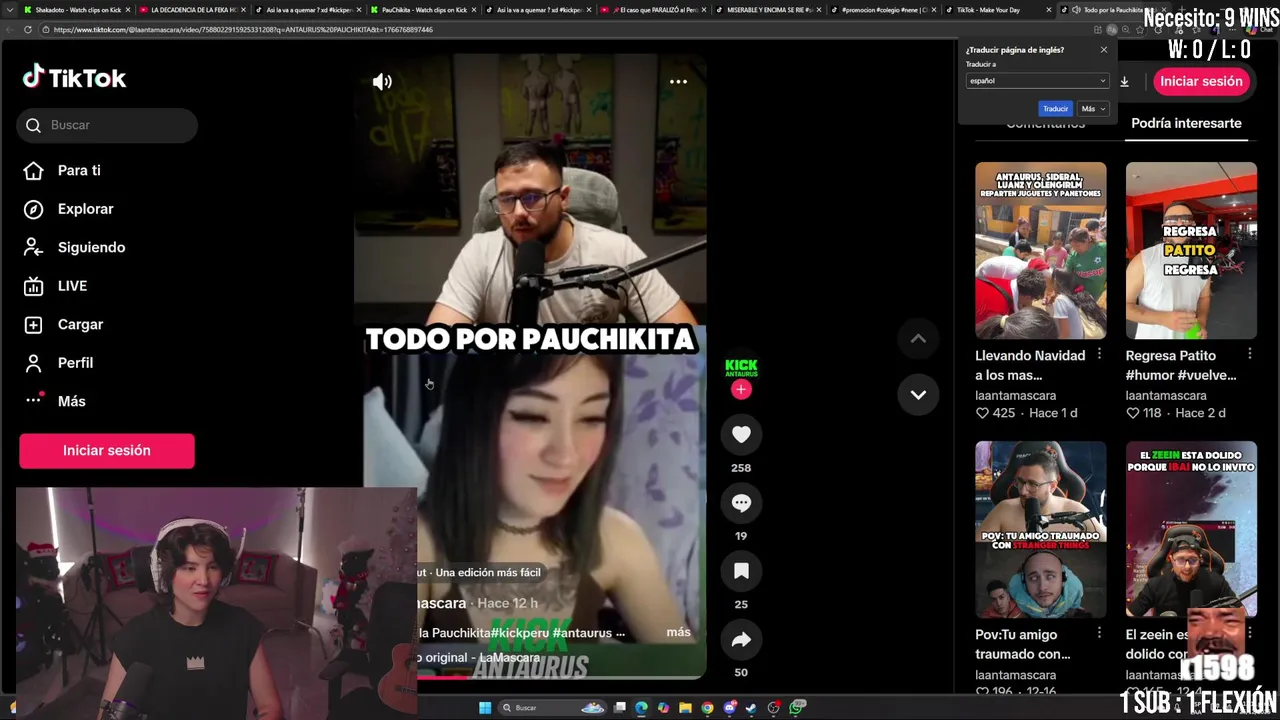
Task: Click the blue Traducir button
Action: (1055, 109)
